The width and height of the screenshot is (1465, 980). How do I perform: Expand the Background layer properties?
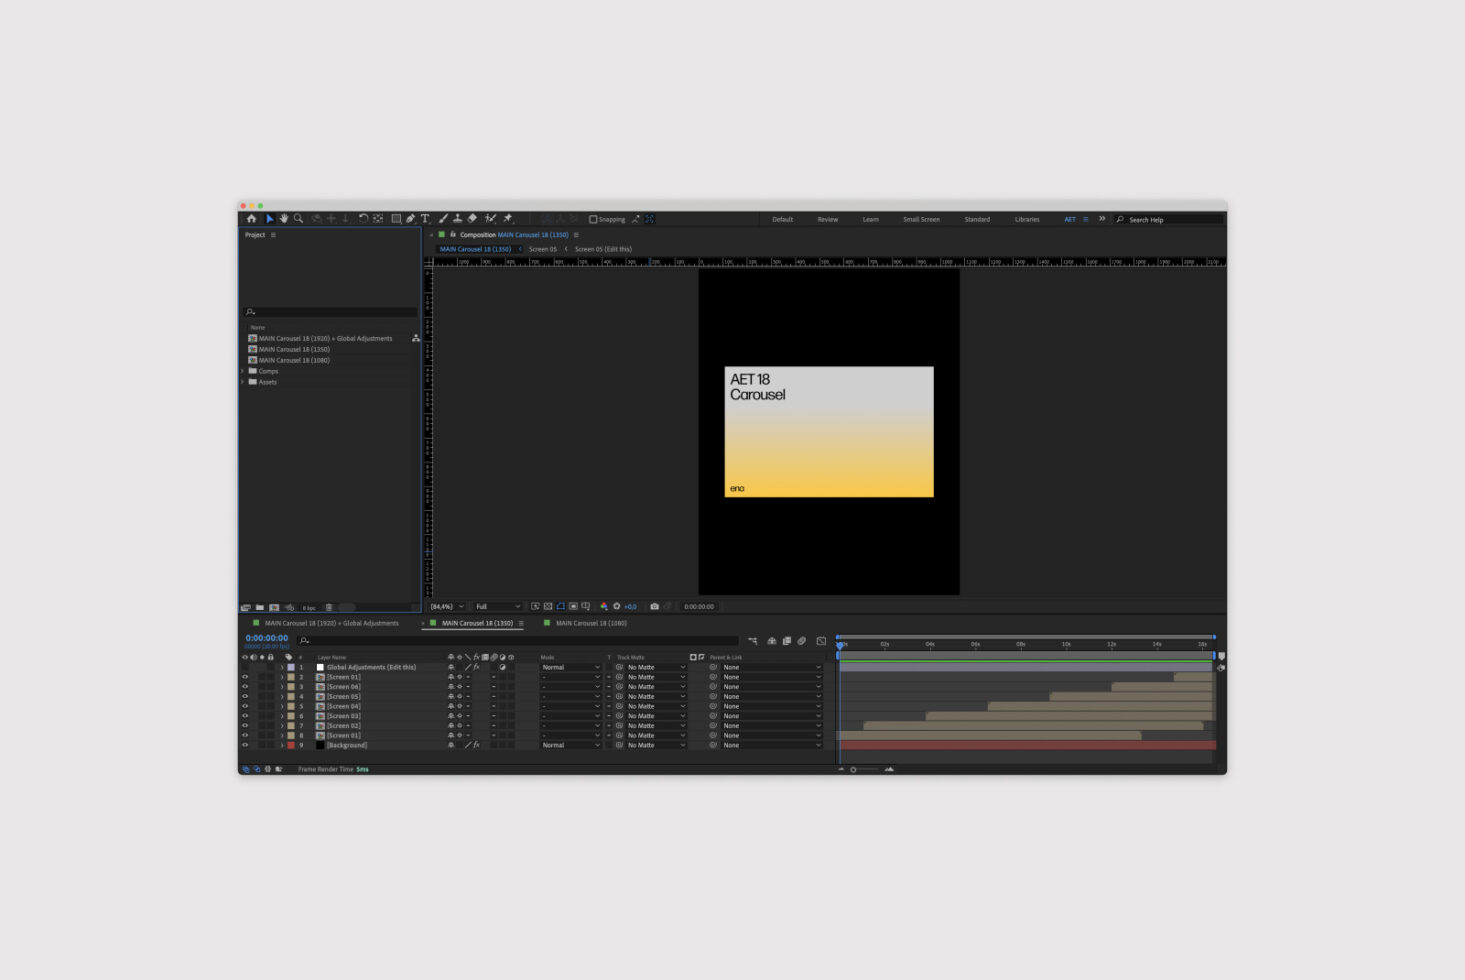(282, 745)
